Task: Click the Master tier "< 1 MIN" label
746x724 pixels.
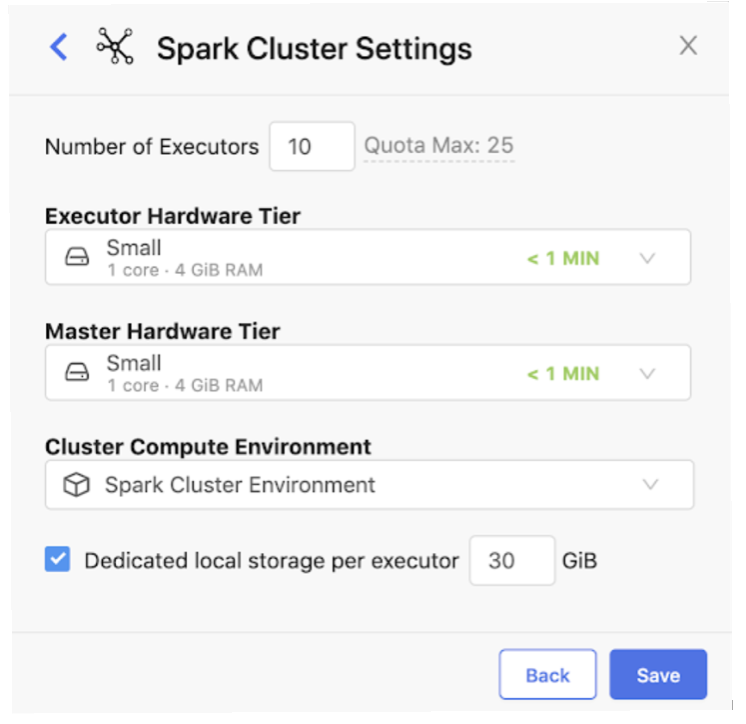Action: click(563, 374)
